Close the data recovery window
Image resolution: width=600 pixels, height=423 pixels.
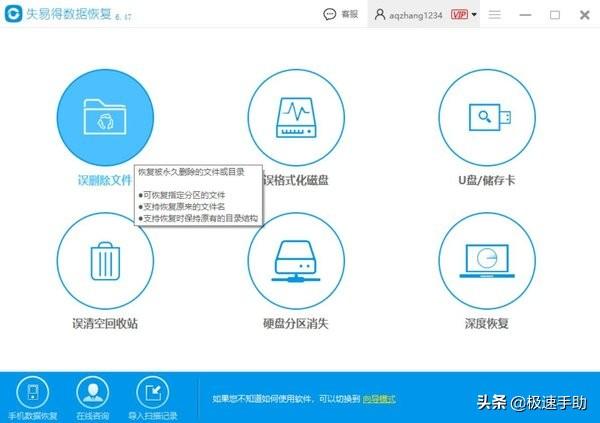point(585,15)
